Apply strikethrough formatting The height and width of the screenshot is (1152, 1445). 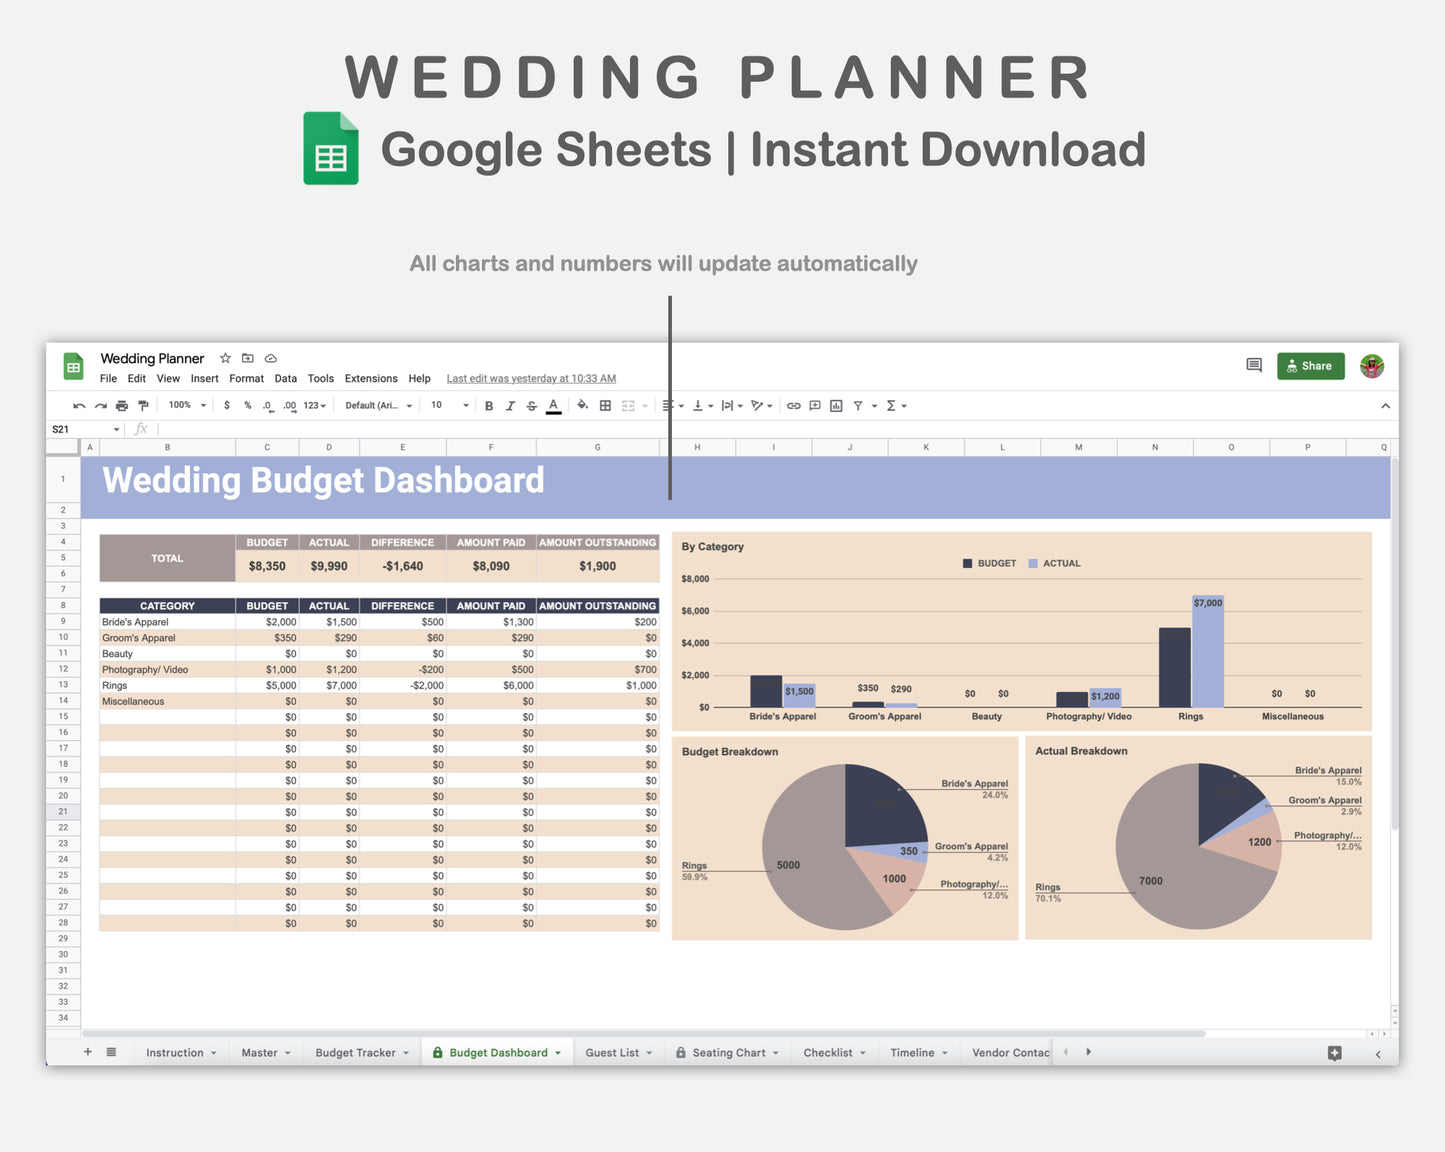531,405
